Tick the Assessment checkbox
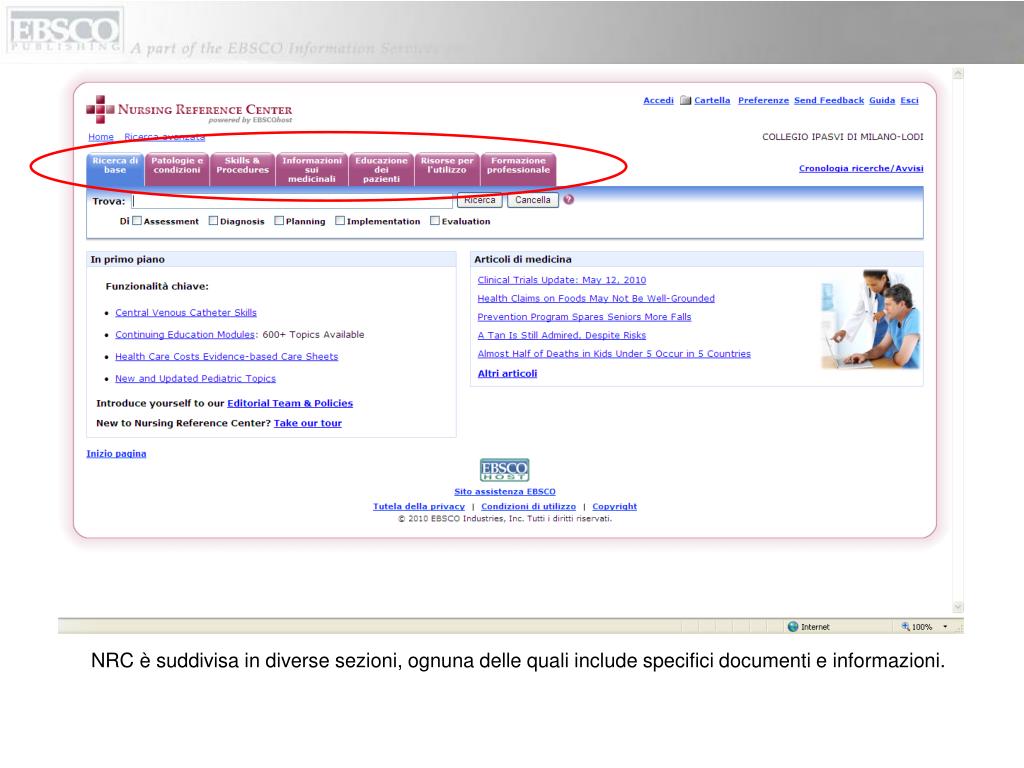Screen dimensions: 1024x768 tap(137, 221)
